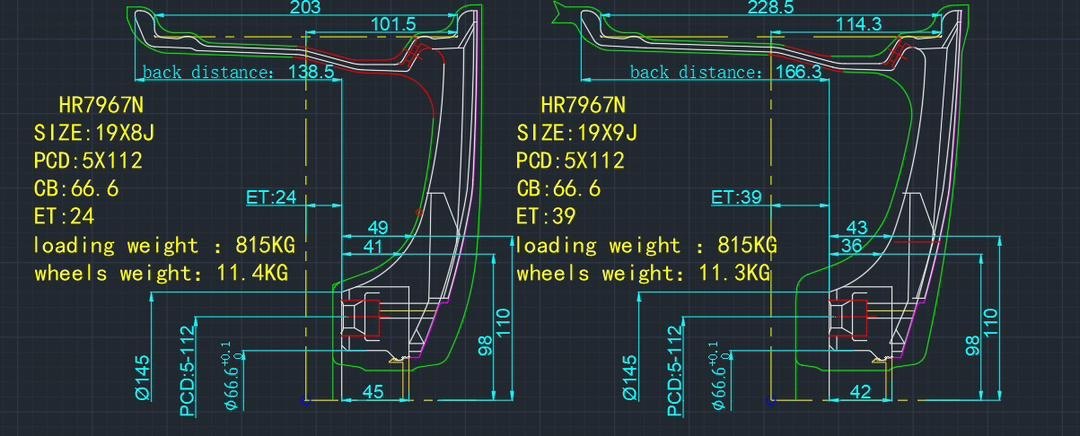
Task: Select loading weight 815KG above 11.4KG line
Action: click(164, 245)
